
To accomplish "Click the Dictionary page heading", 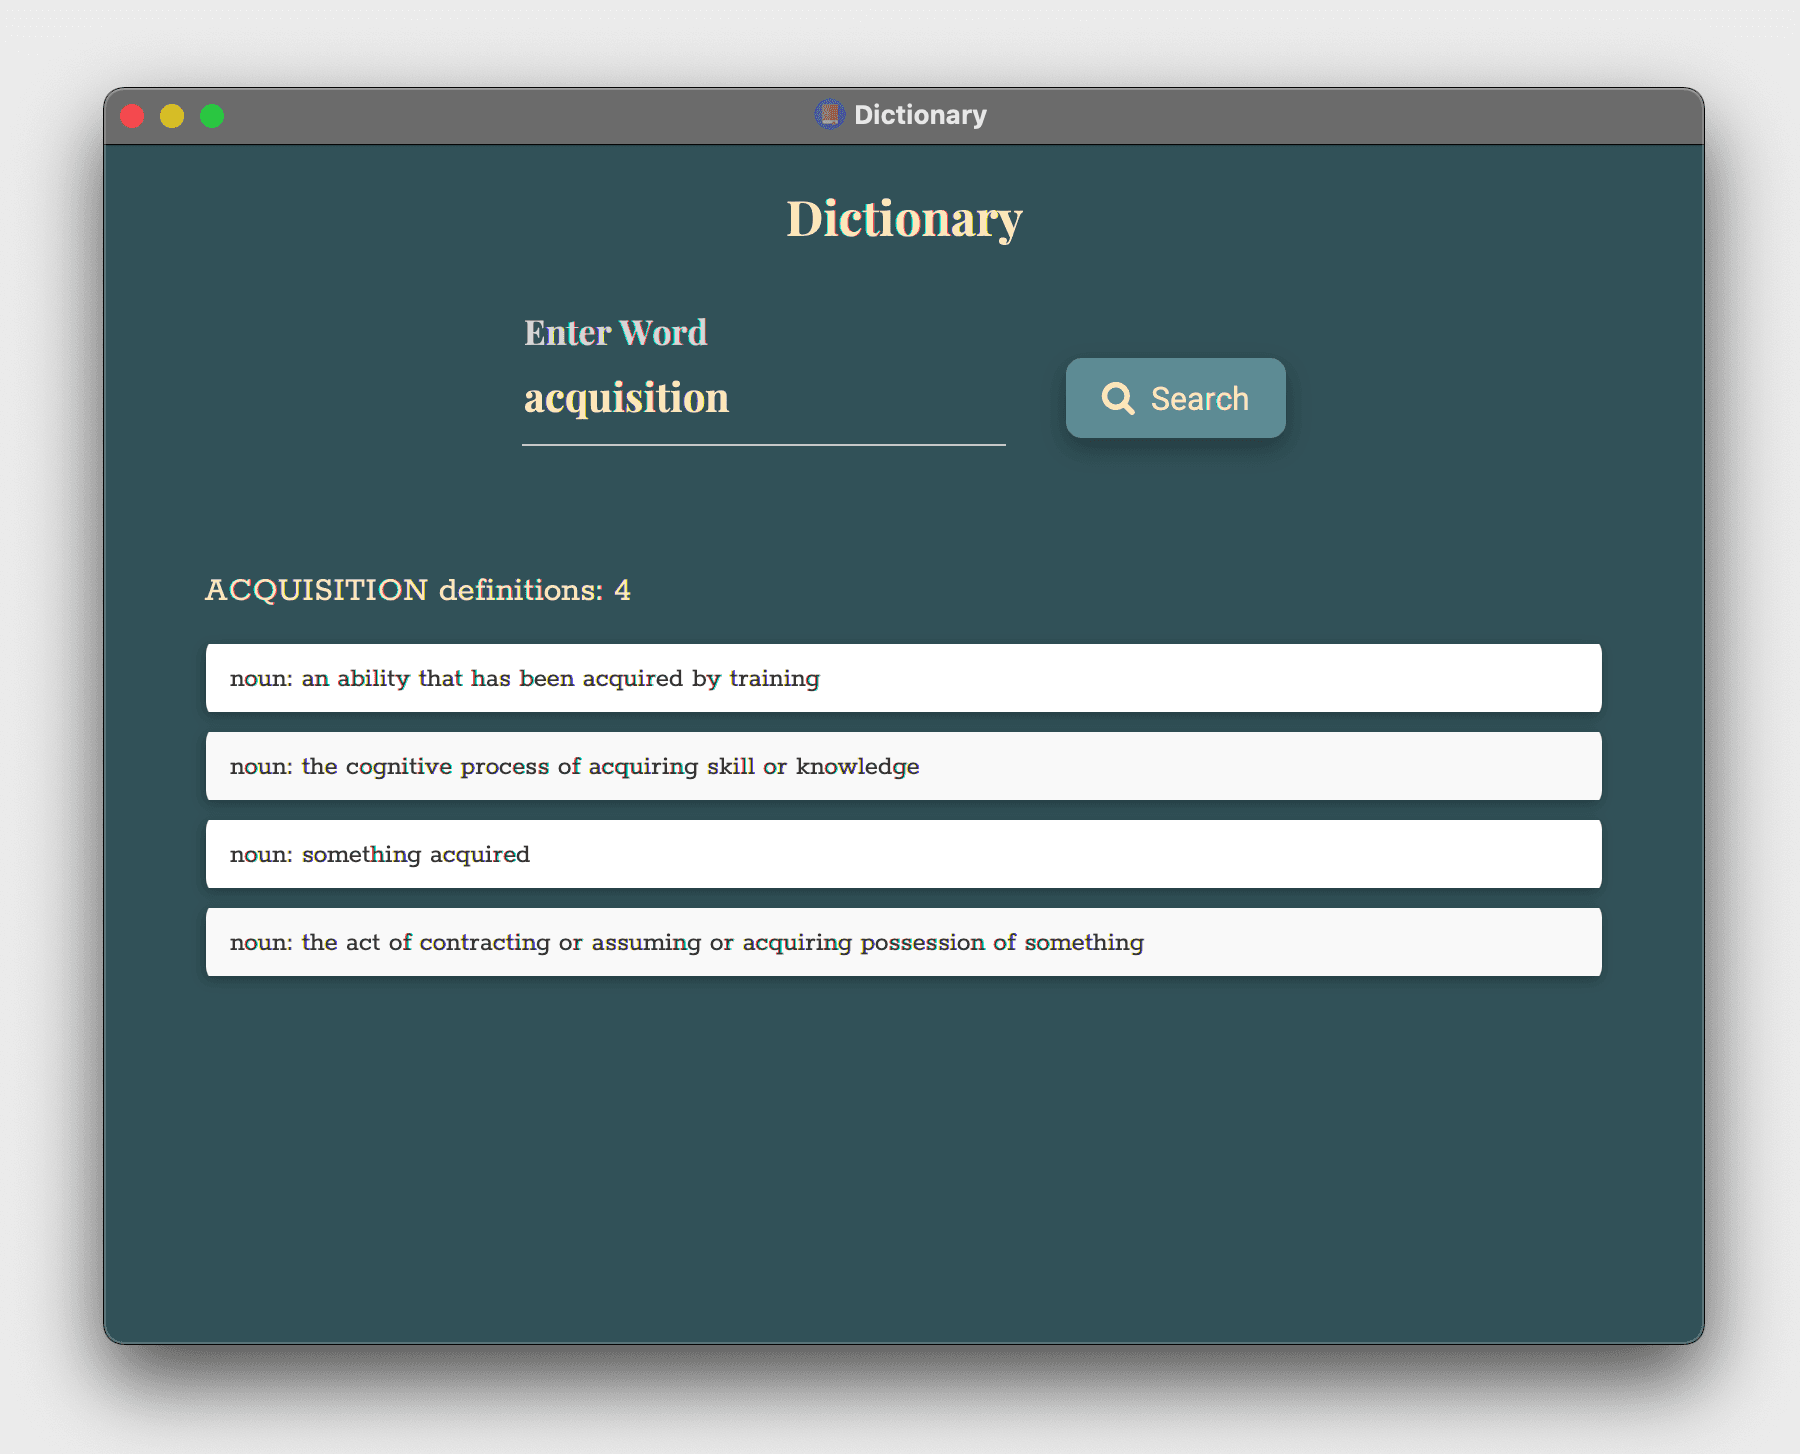I will tap(902, 218).
